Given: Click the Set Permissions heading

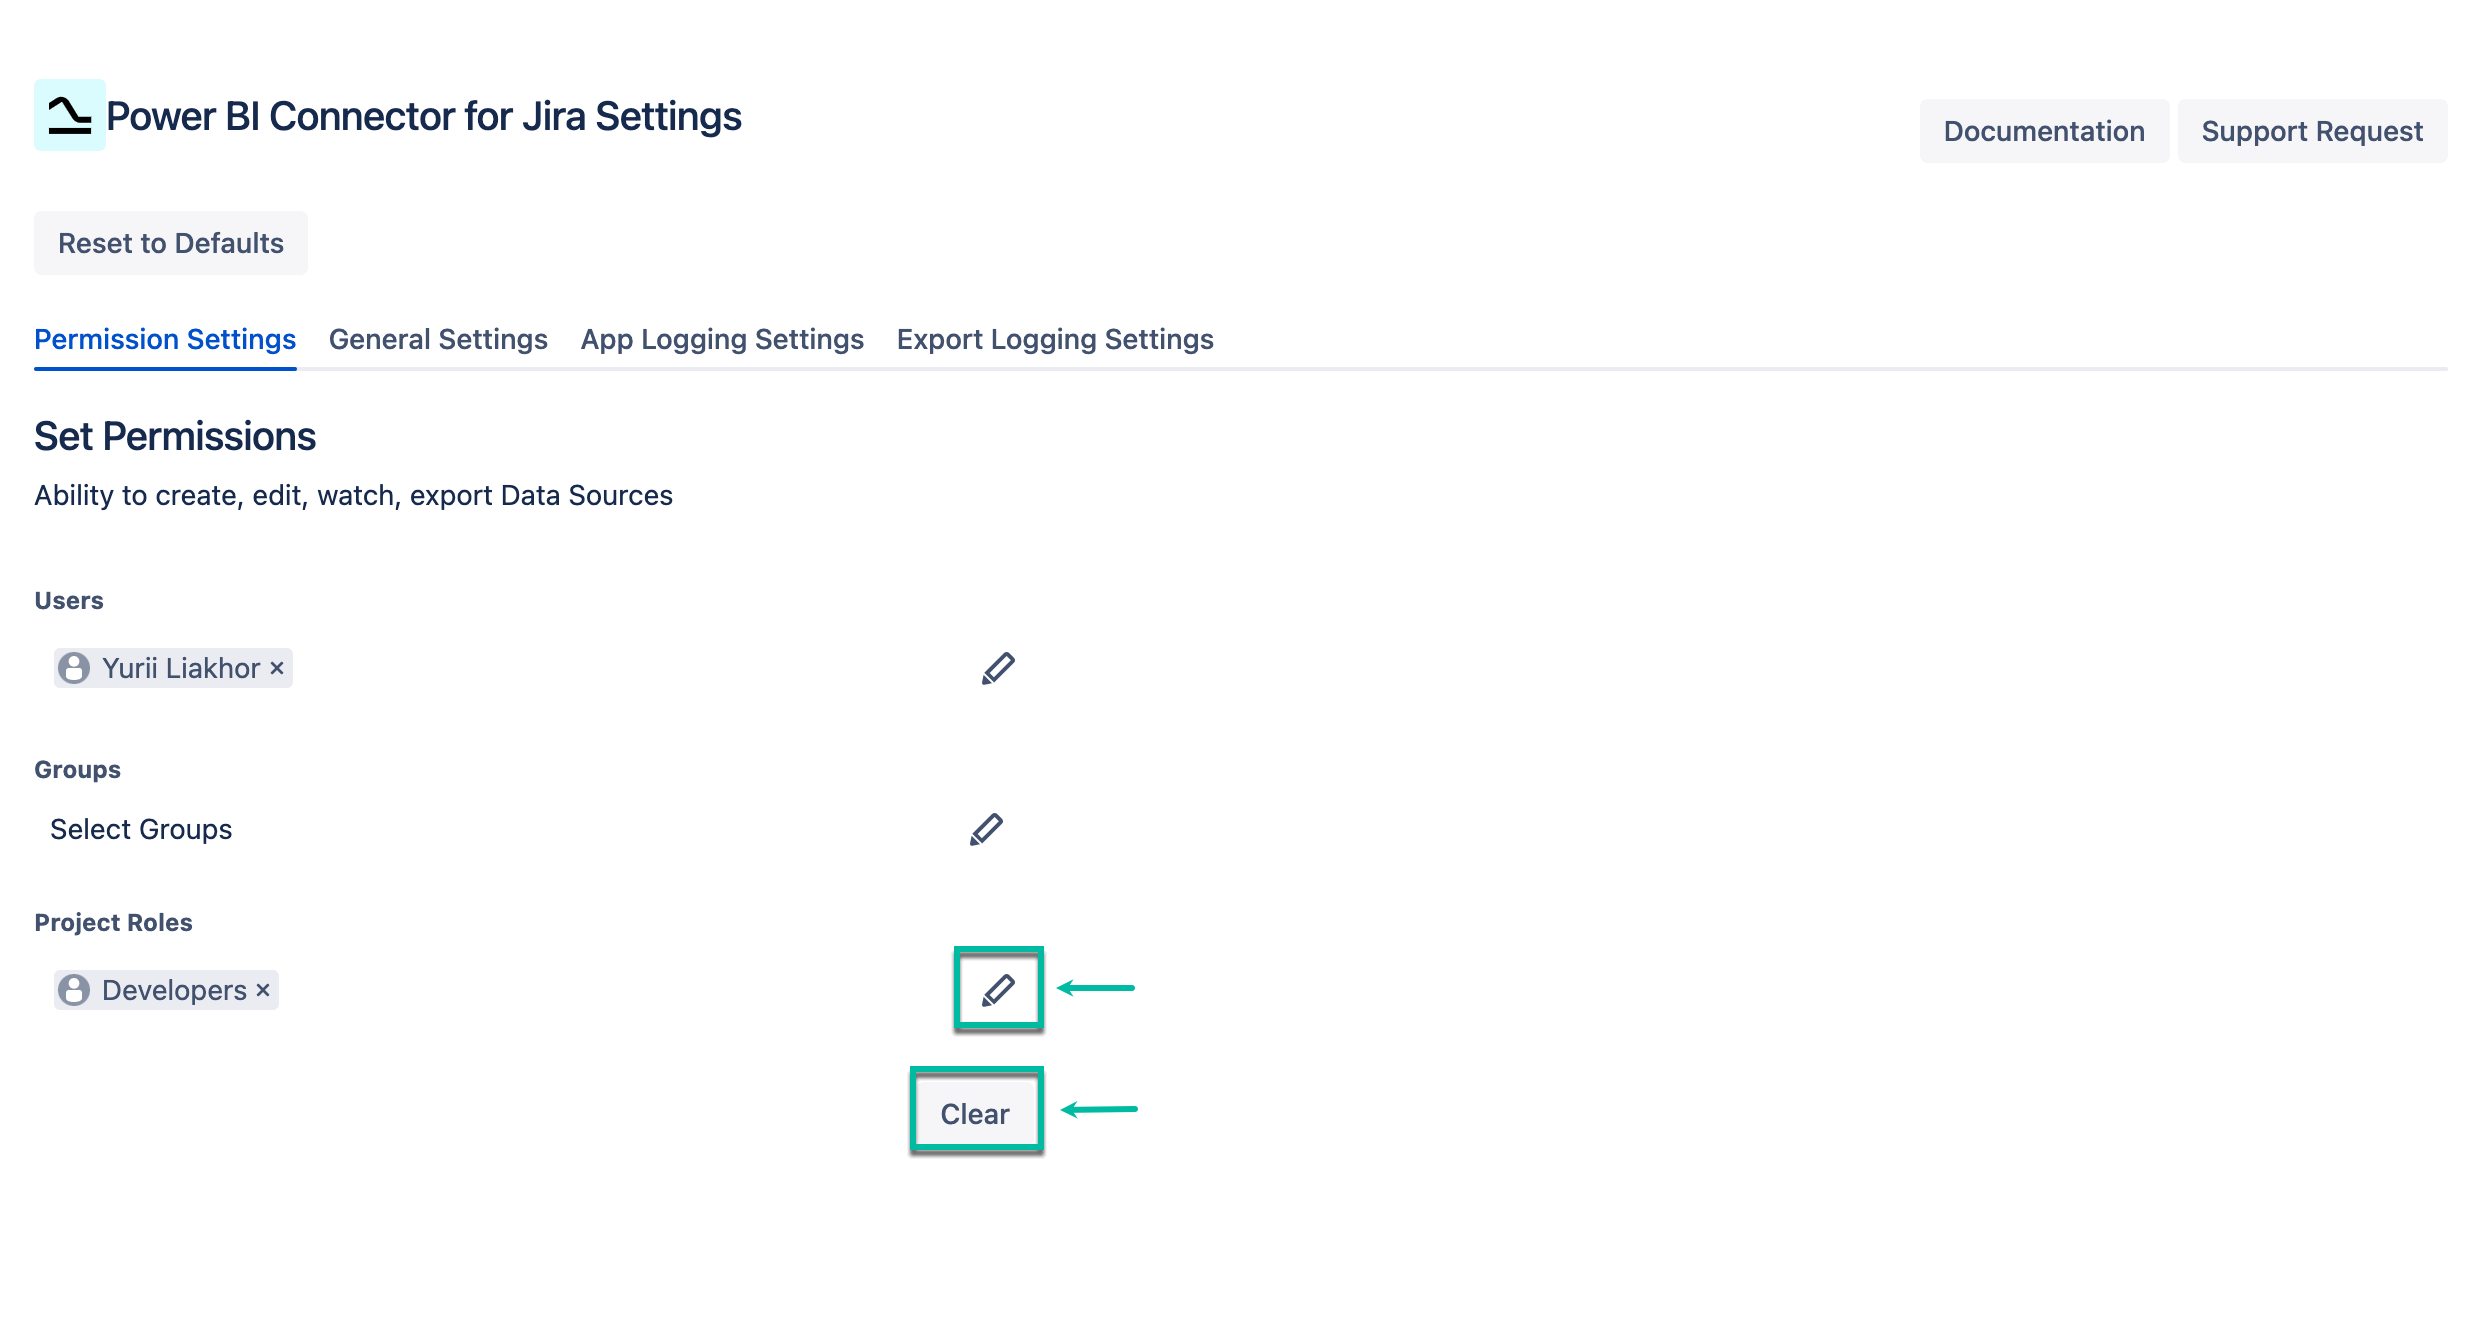Looking at the screenshot, I should (x=175, y=436).
